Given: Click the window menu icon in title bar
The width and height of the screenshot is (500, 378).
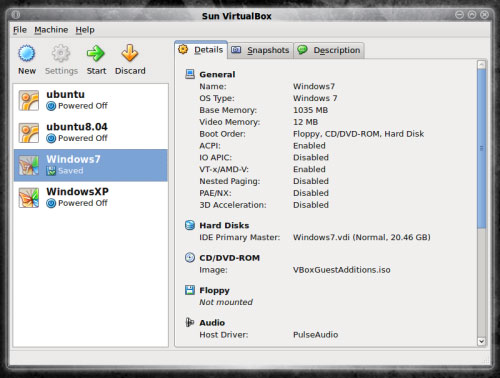Looking at the screenshot, I should [x=16, y=15].
